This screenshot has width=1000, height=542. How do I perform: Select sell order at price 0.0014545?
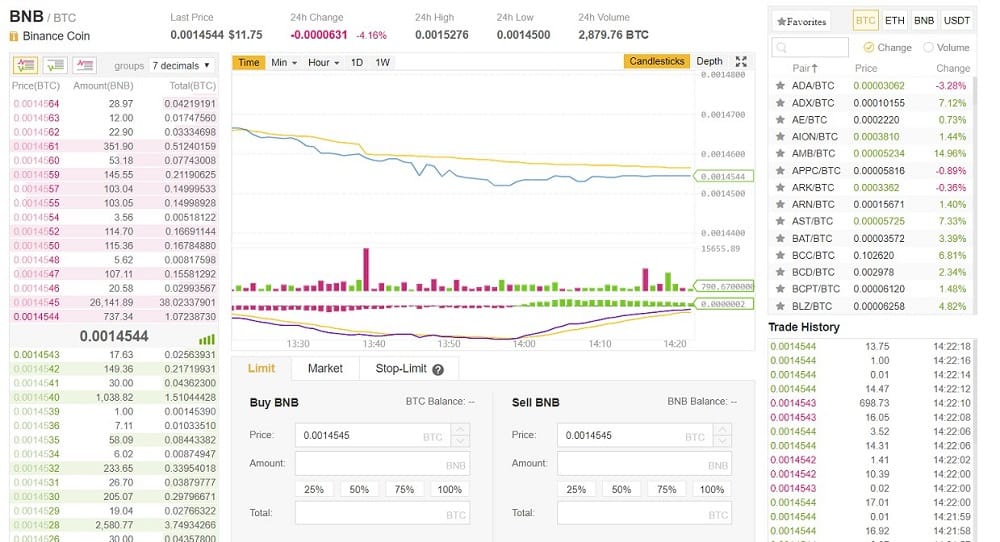point(114,302)
